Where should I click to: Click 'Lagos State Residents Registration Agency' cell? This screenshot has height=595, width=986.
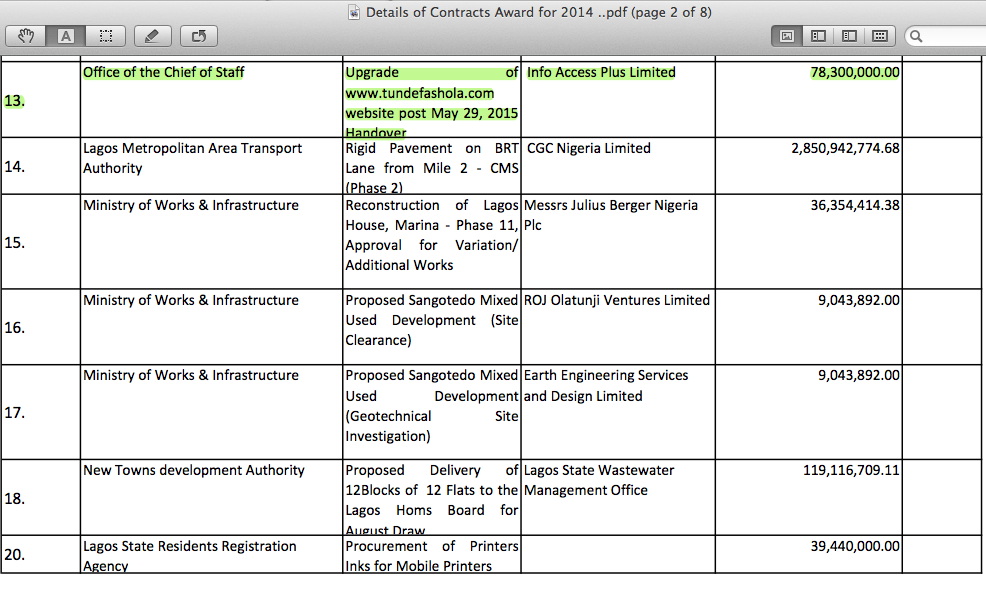click(x=189, y=555)
